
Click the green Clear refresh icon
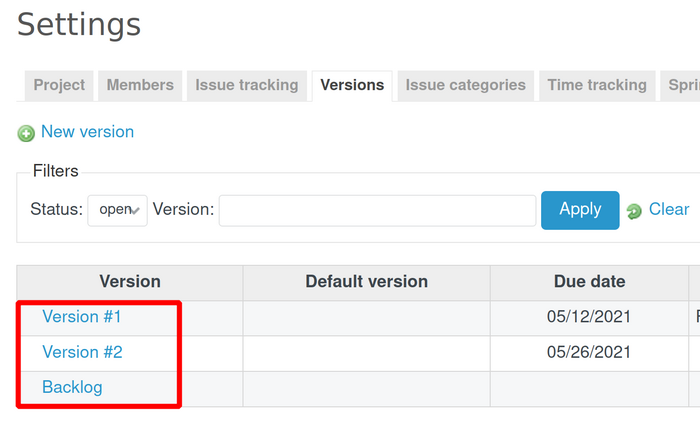coord(634,211)
